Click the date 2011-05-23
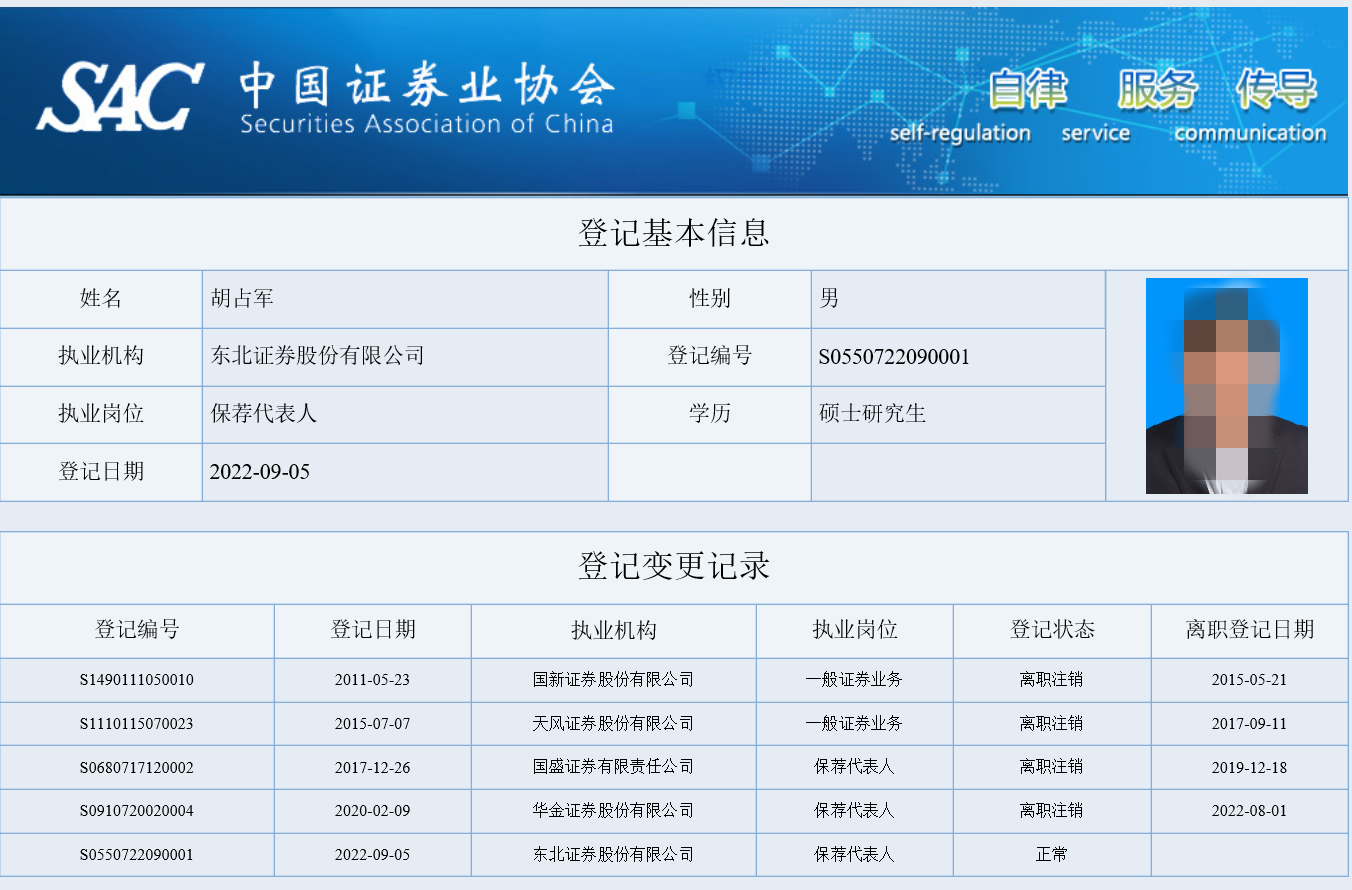The image size is (1352, 890). (373, 680)
